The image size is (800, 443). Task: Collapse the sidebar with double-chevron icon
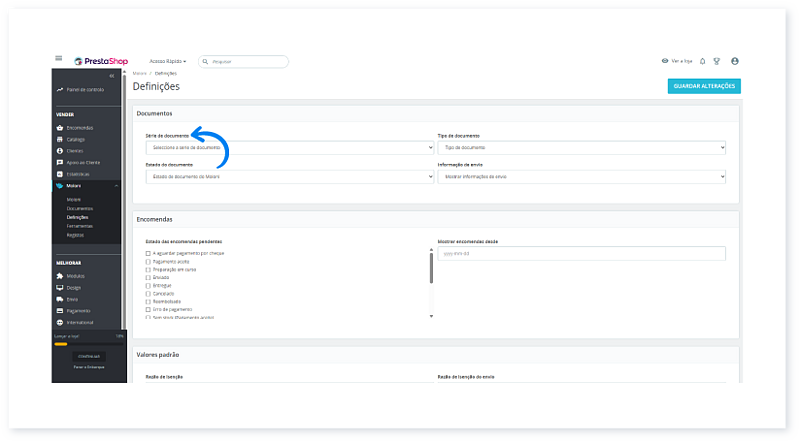click(x=112, y=76)
